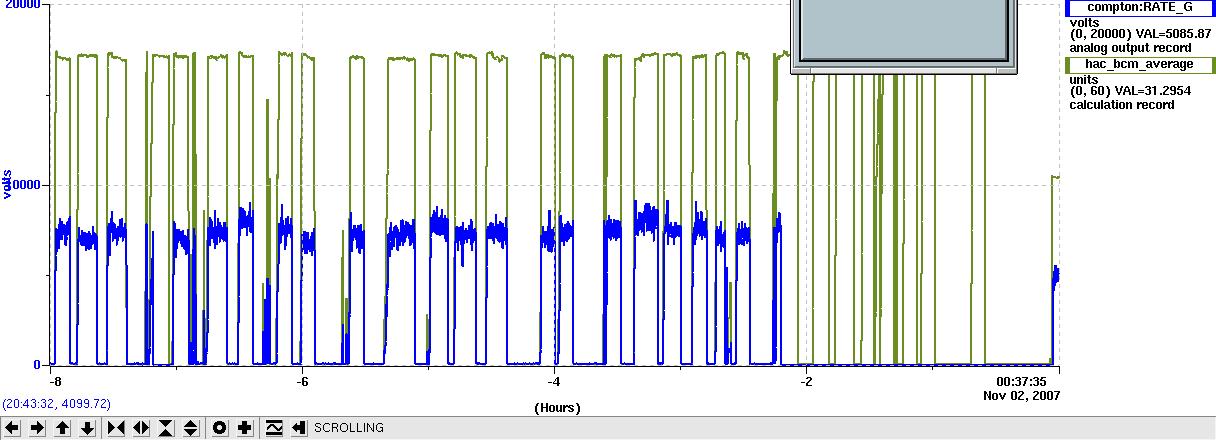Click the 'calculation record' label

click(x=1122, y=105)
